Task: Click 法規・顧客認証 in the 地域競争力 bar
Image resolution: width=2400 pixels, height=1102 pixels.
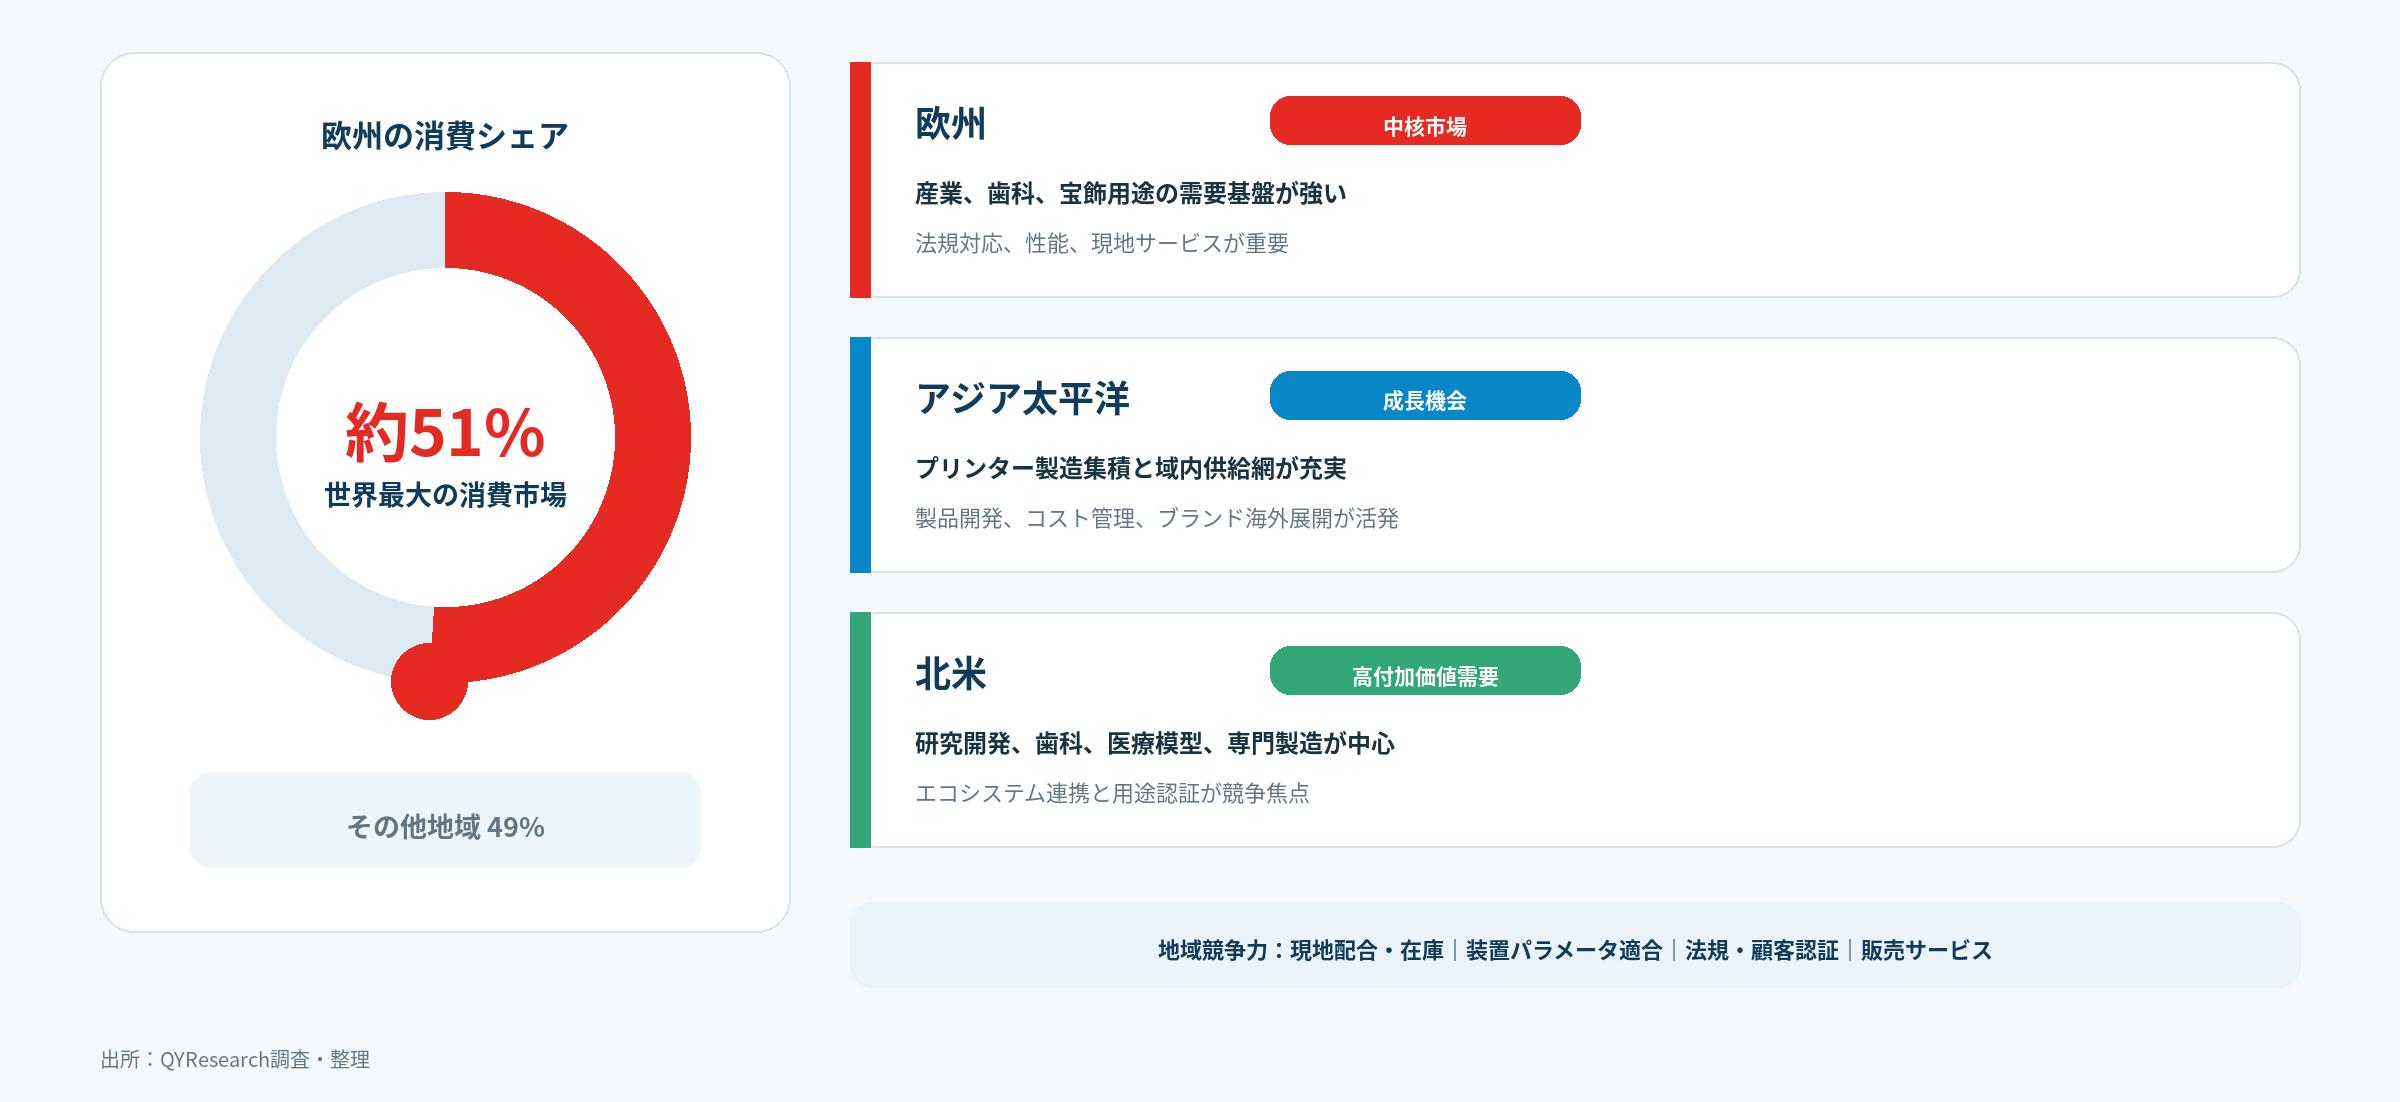Action: (1762, 950)
